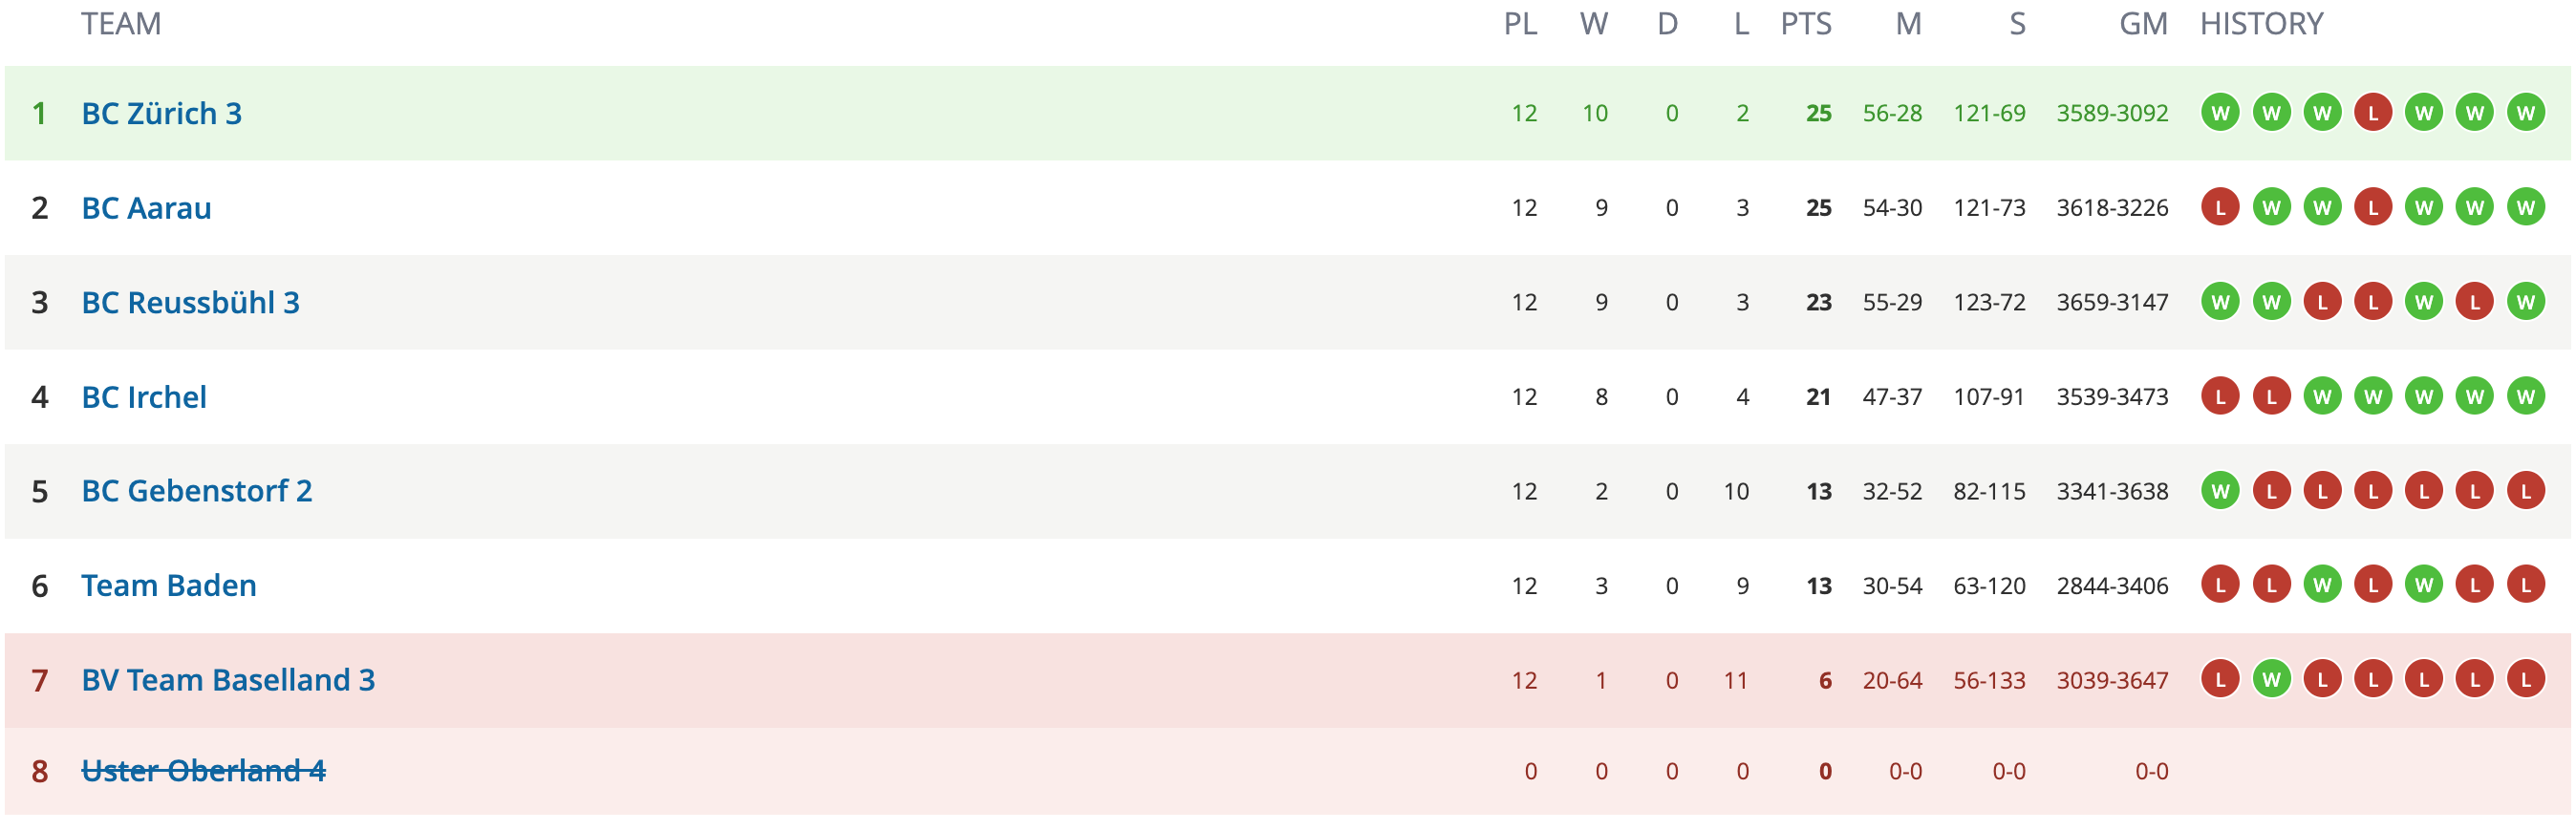Click the PTS column header
This screenshot has height=831, width=2576.
click(x=1806, y=24)
